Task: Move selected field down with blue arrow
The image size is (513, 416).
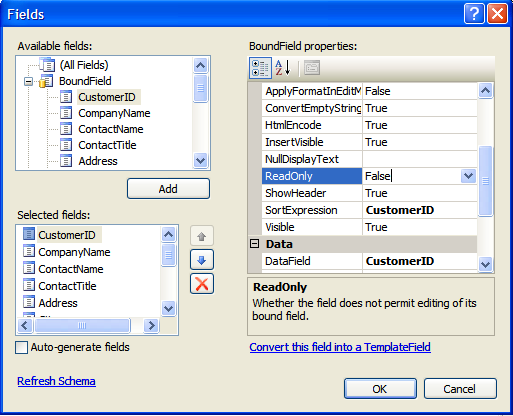Action: (x=202, y=260)
